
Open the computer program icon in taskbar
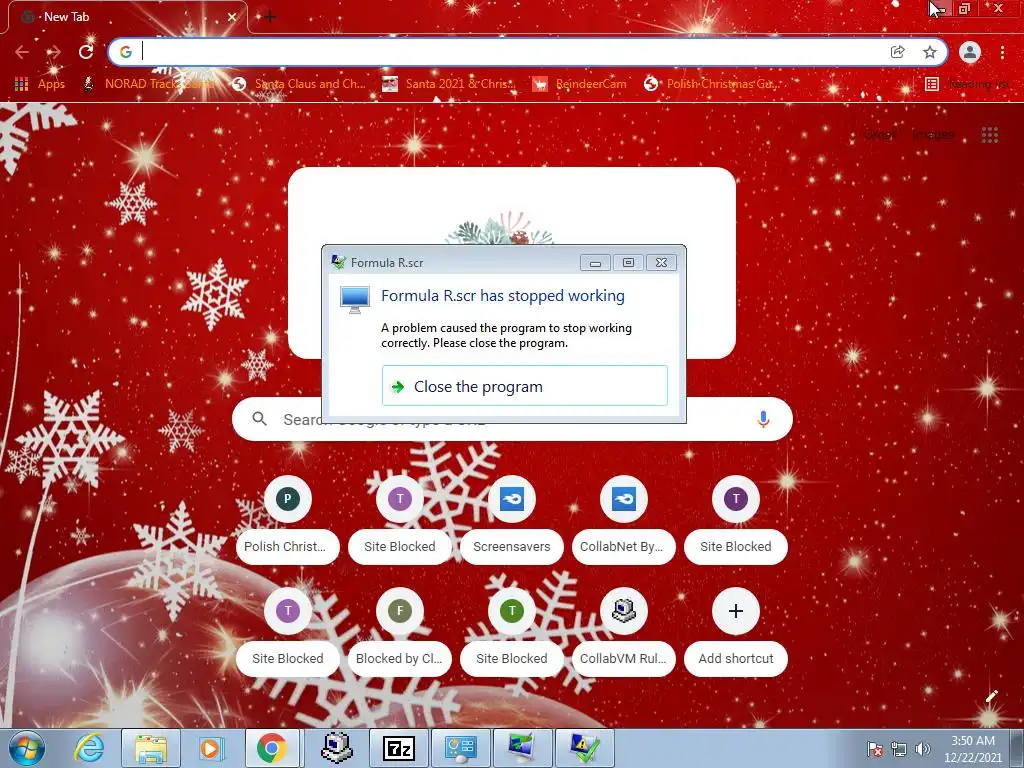[x=337, y=748]
